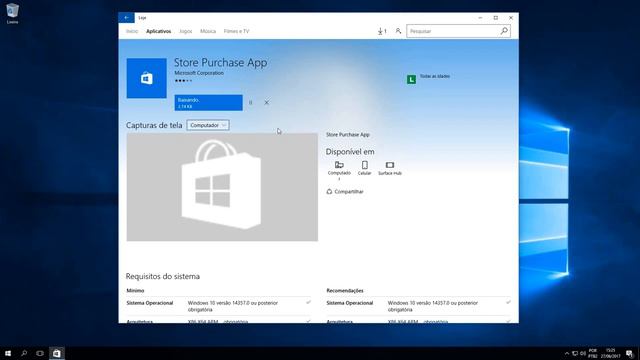Screen dimensions: 640x360
Task: Open the store bag screenshot thumbnail
Action: click(x=222, y=187)
